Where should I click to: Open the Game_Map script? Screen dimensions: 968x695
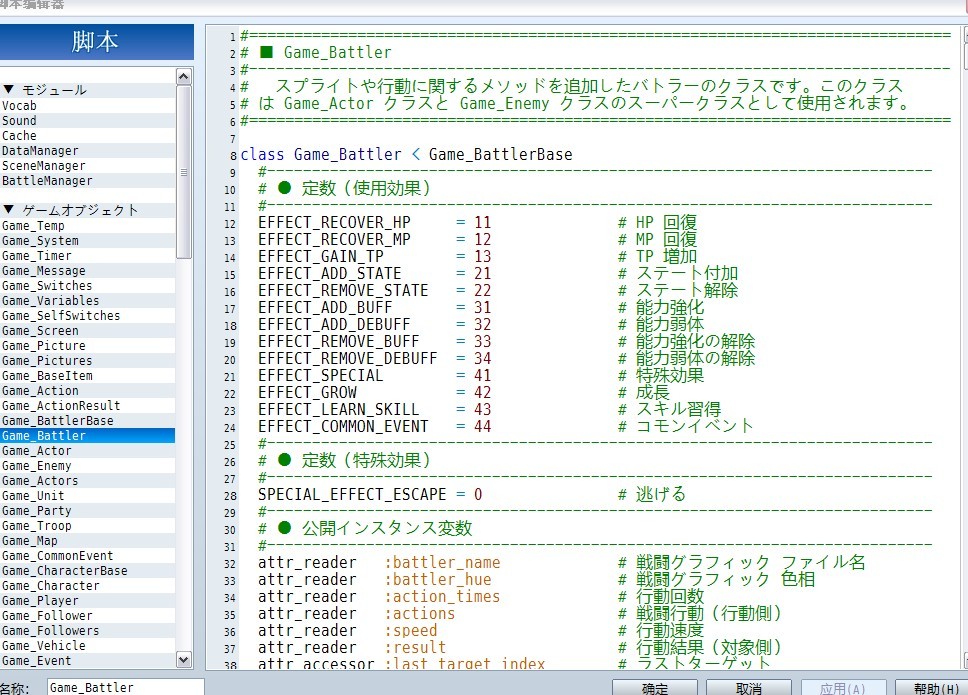click(x=88, y=541)
